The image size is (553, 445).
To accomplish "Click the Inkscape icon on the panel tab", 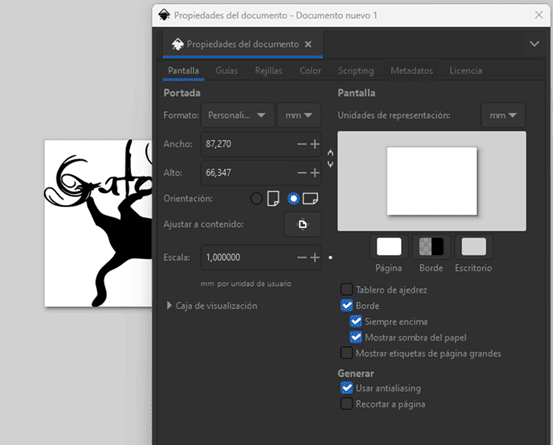I will coord(177,44).
